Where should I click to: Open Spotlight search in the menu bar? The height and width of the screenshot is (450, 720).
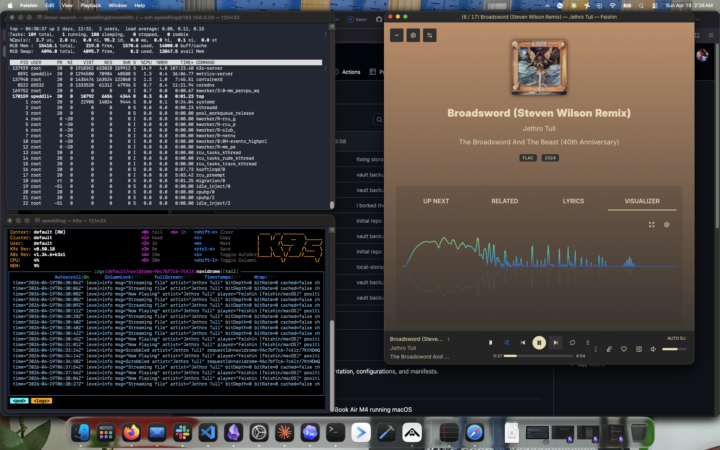coord(641,6)
